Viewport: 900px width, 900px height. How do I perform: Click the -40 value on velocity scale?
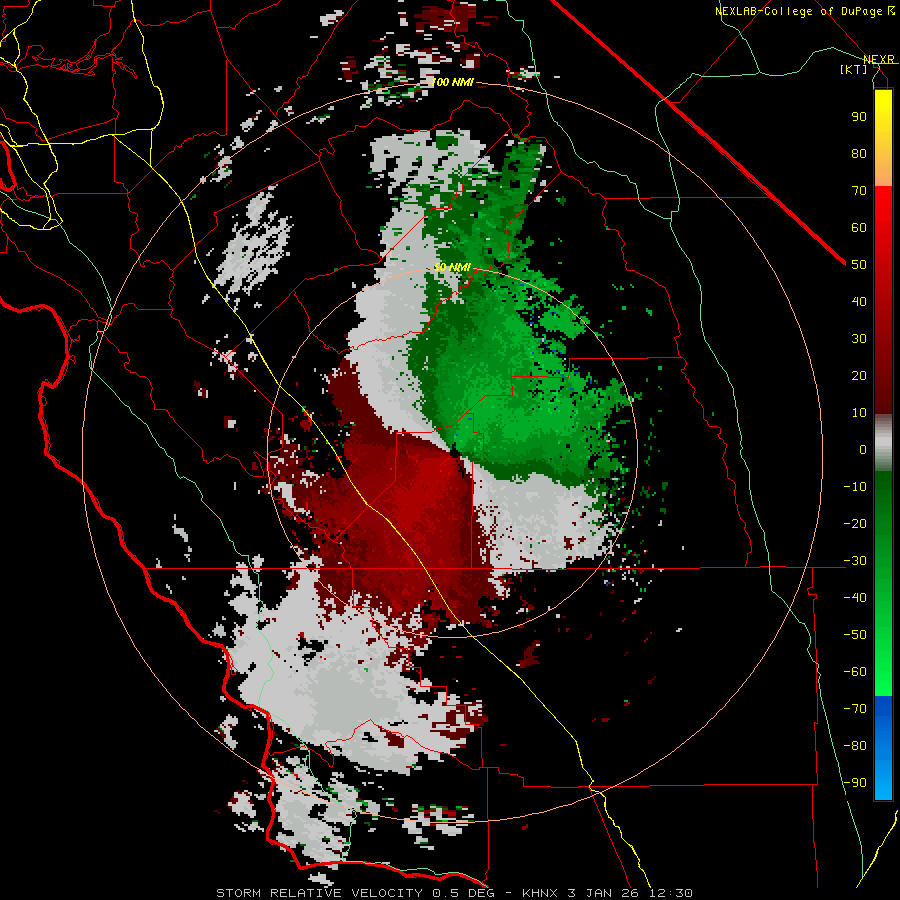coord(855,598)
